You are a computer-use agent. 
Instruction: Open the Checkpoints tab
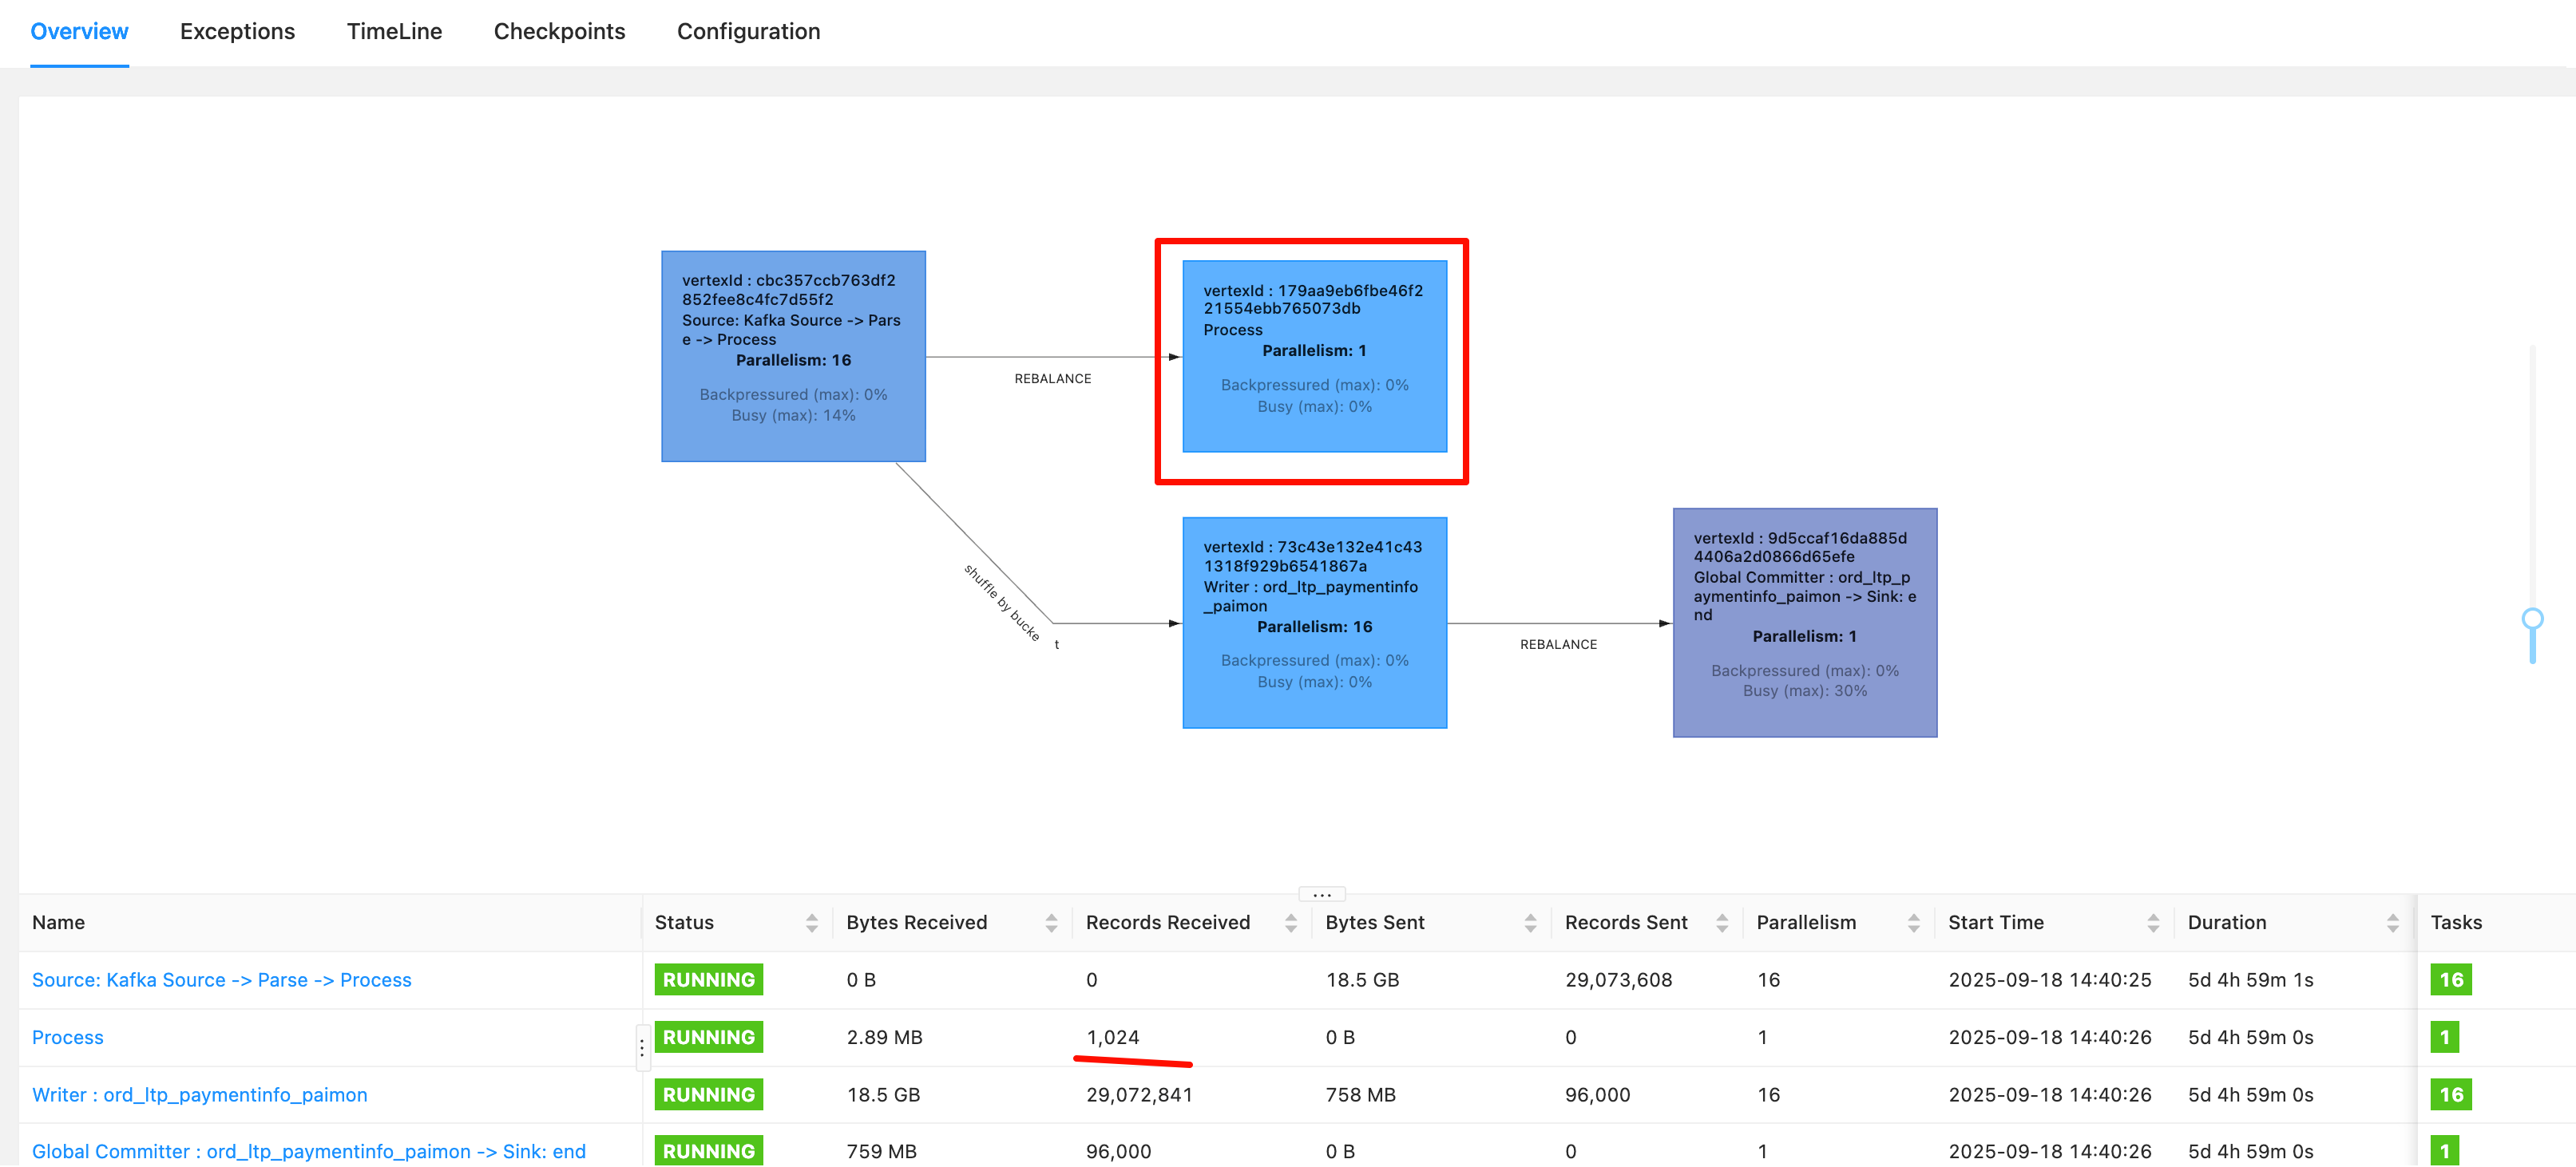point(559,31)
